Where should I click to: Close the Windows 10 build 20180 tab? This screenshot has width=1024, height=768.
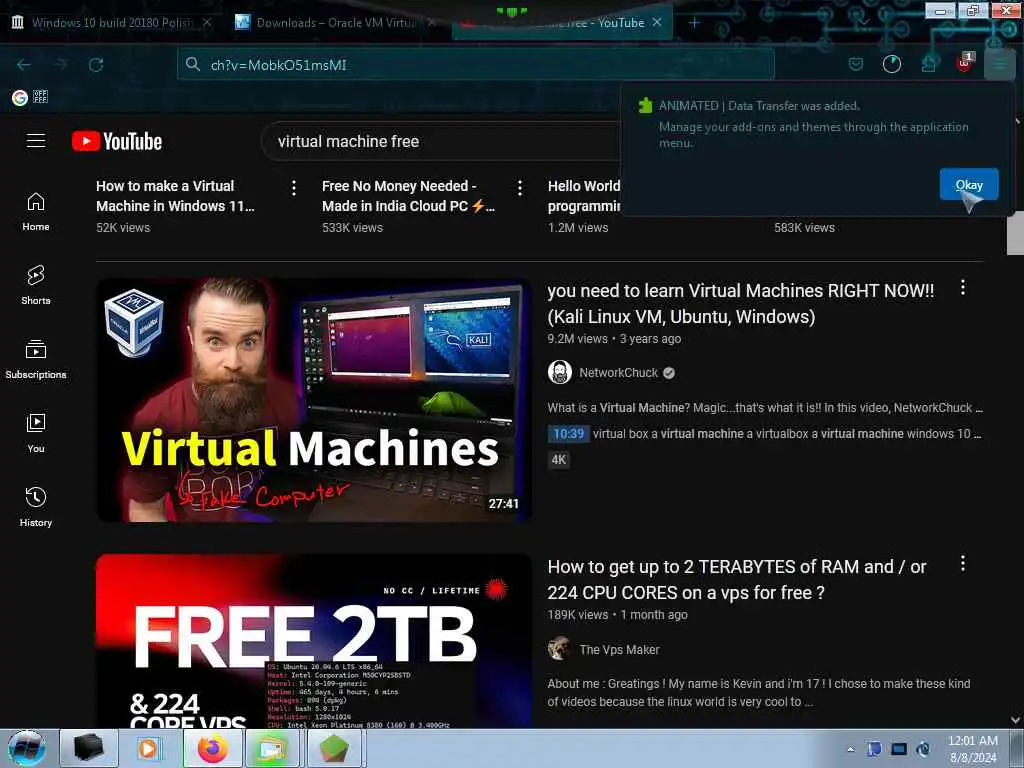pyautogui.click(x=207, y=22)
